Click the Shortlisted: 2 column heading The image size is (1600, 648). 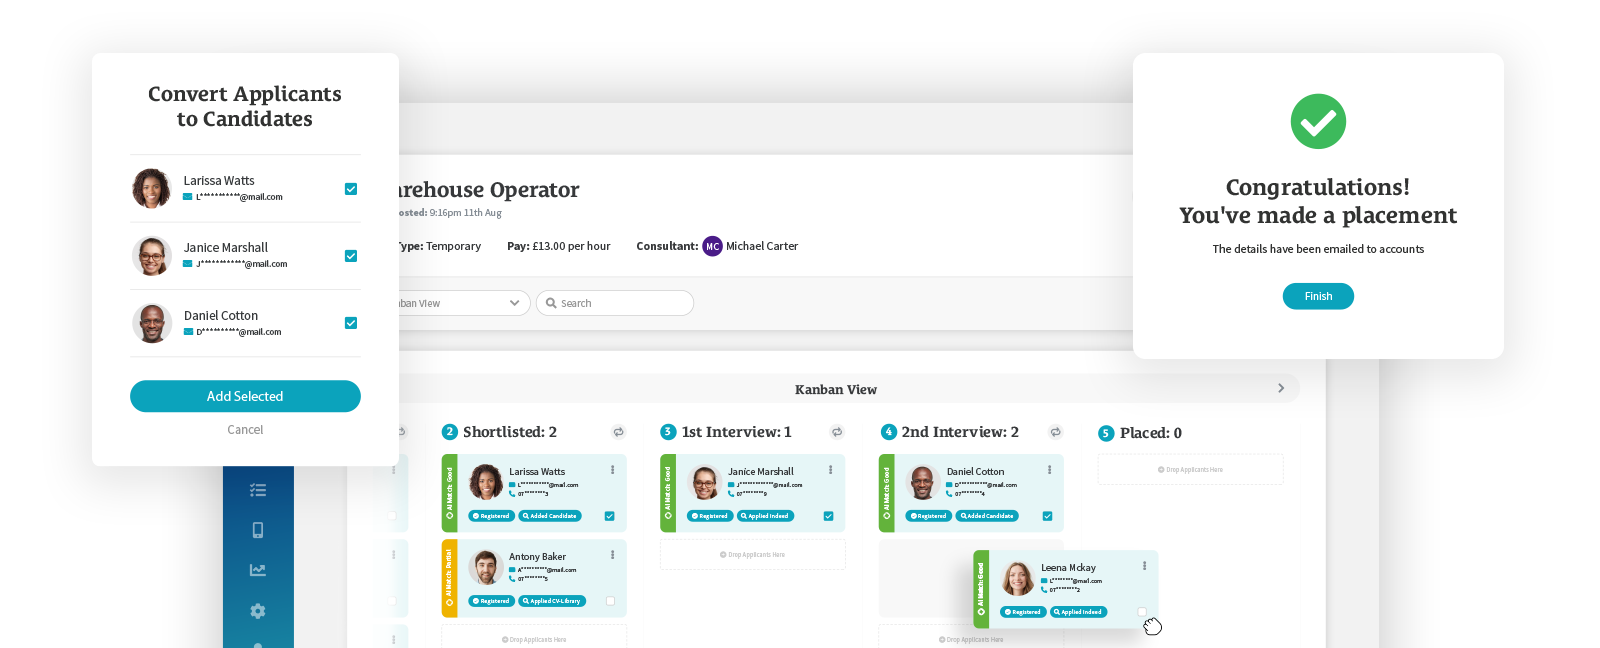(x=510, y=432)
